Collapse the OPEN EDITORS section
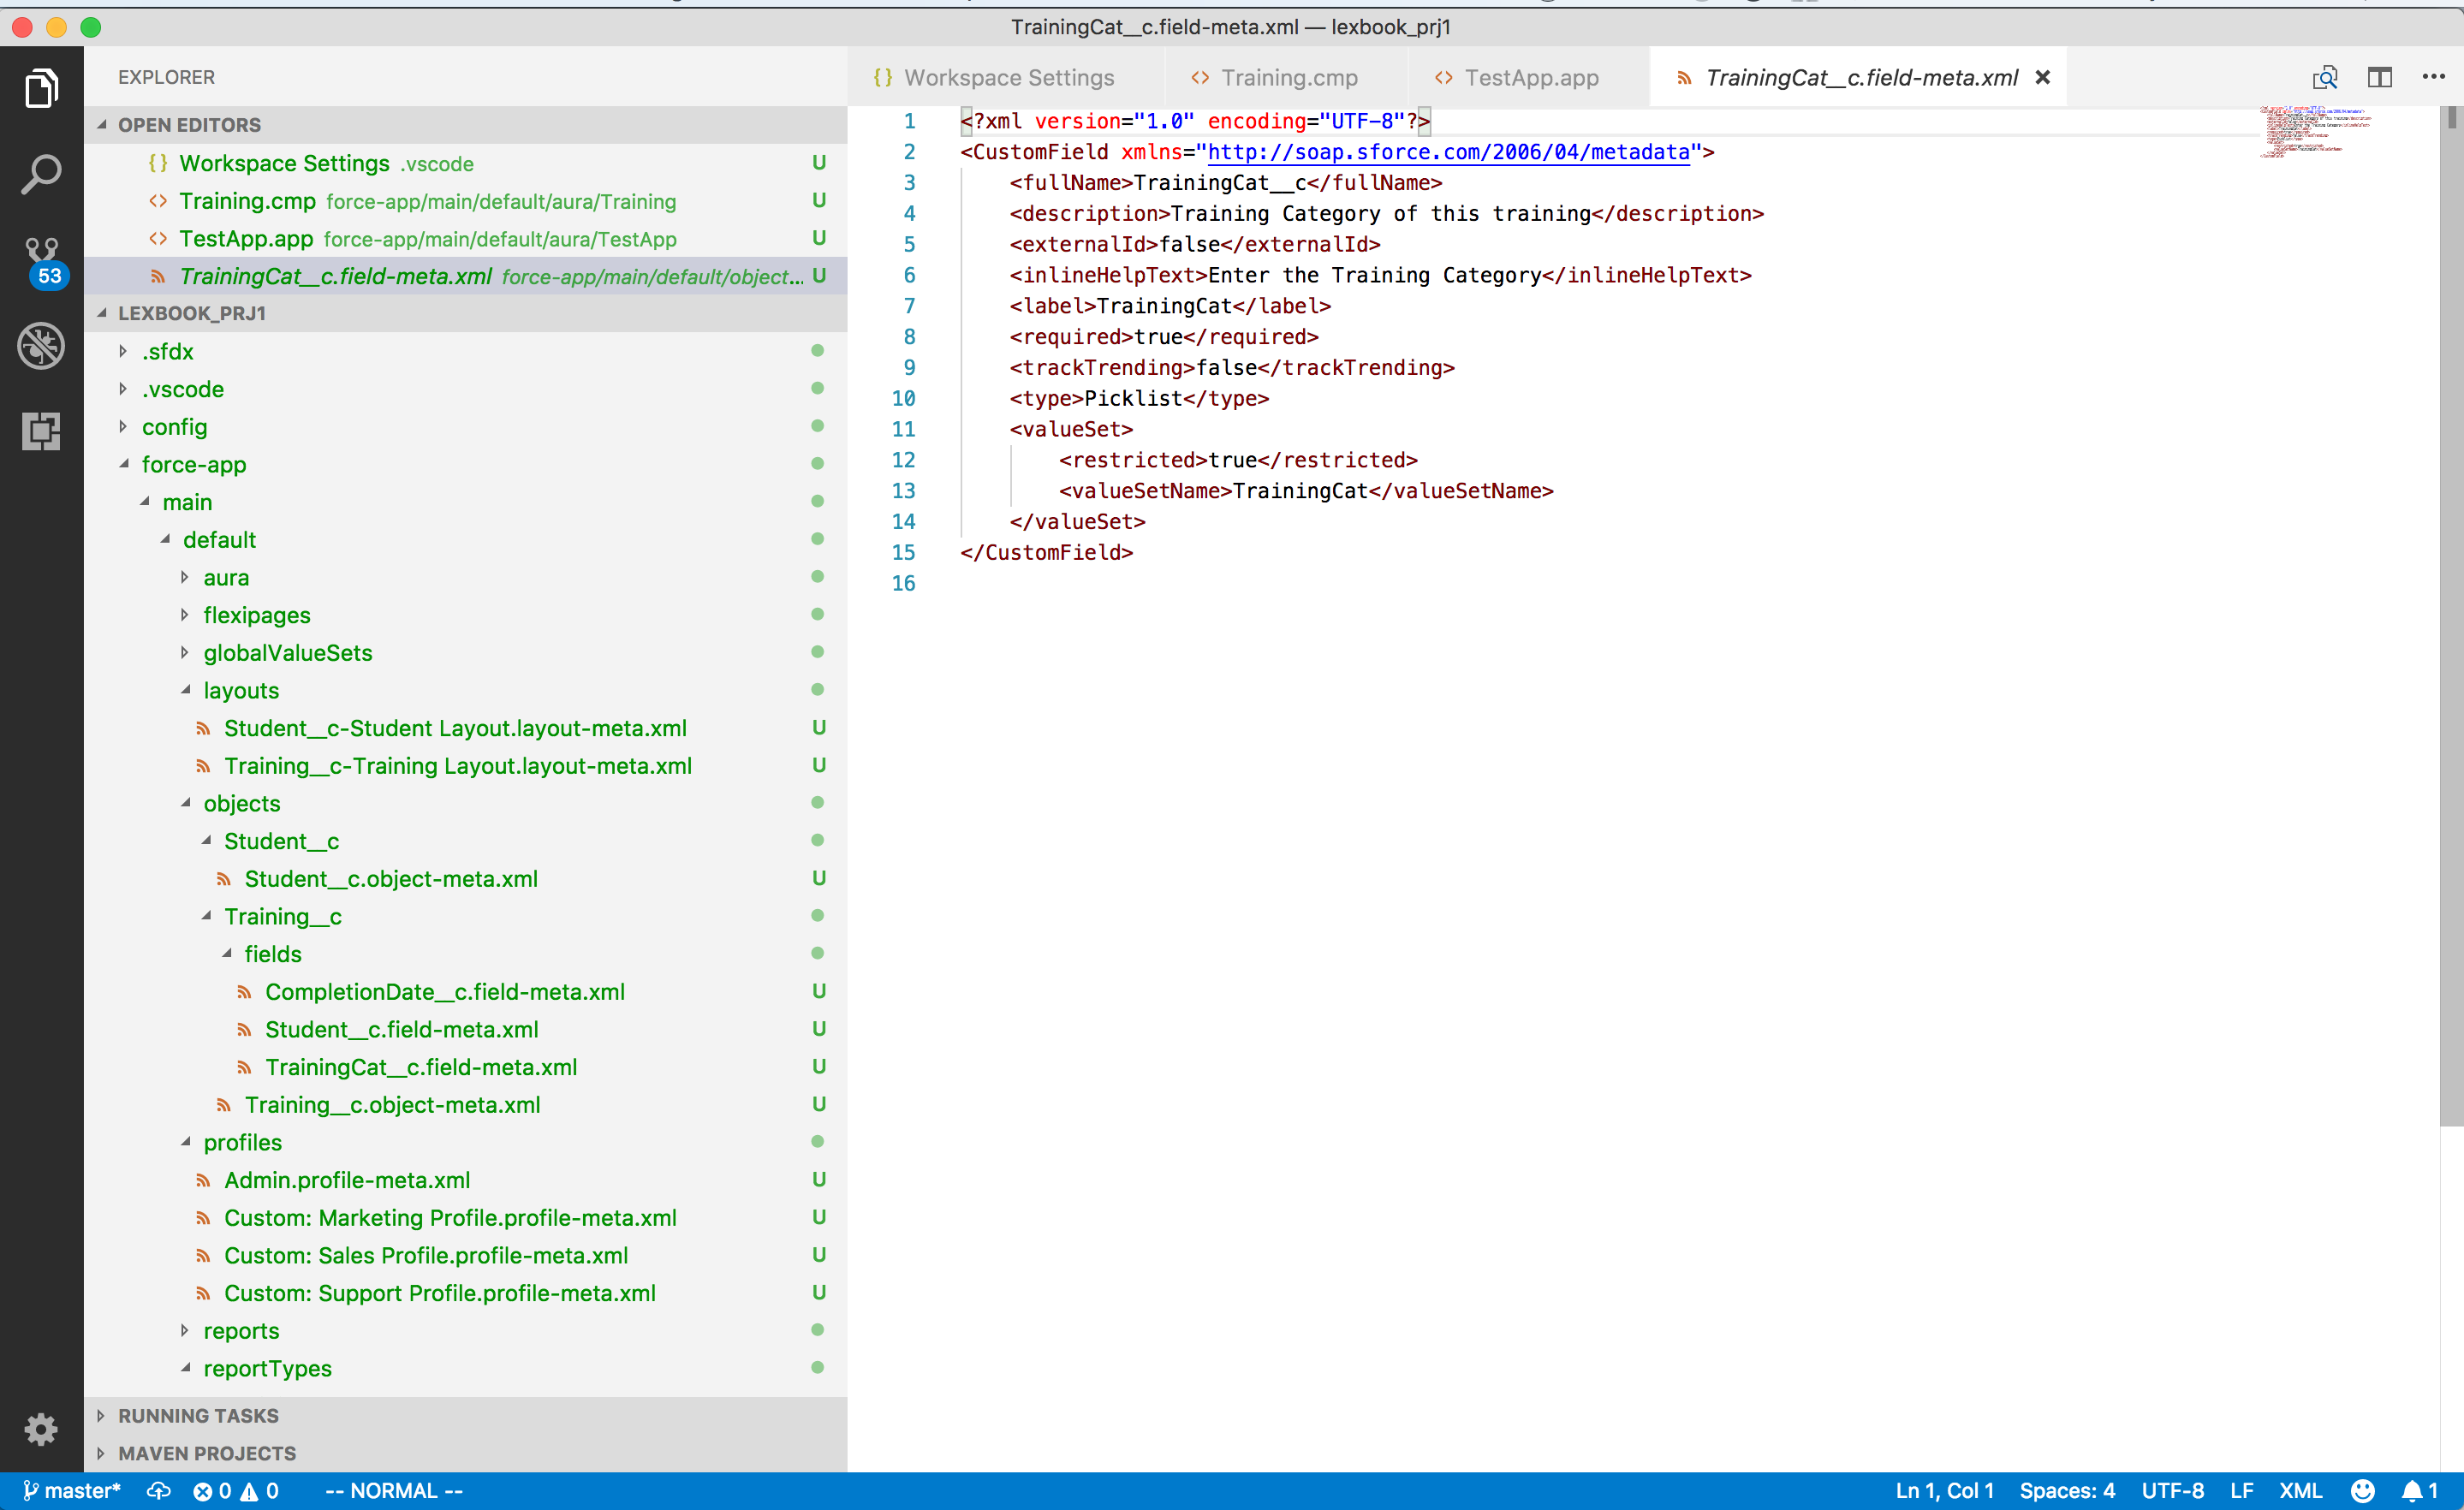2464x1510 pixels. click(102, 125)
